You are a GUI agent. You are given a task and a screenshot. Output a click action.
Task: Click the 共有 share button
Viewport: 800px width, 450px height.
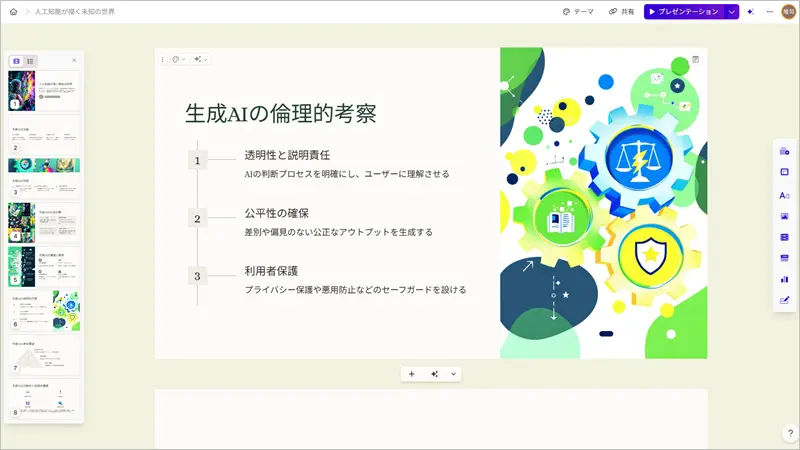pos(621,12)
